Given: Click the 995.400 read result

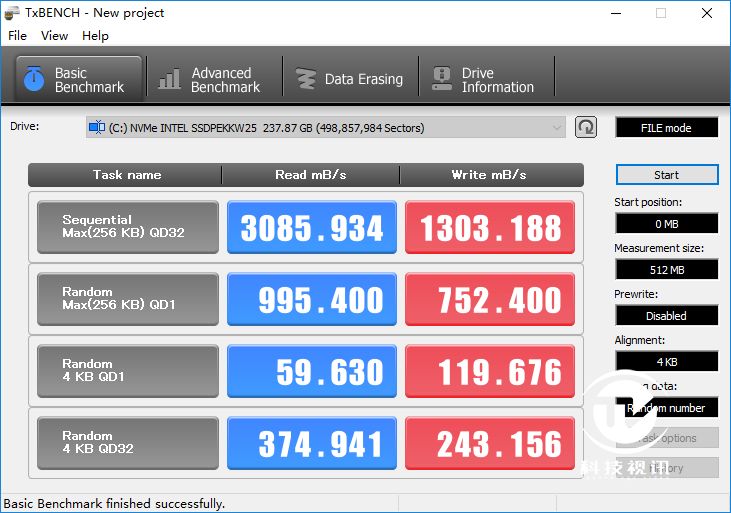Looking at the screenshot, I should 312,299.
